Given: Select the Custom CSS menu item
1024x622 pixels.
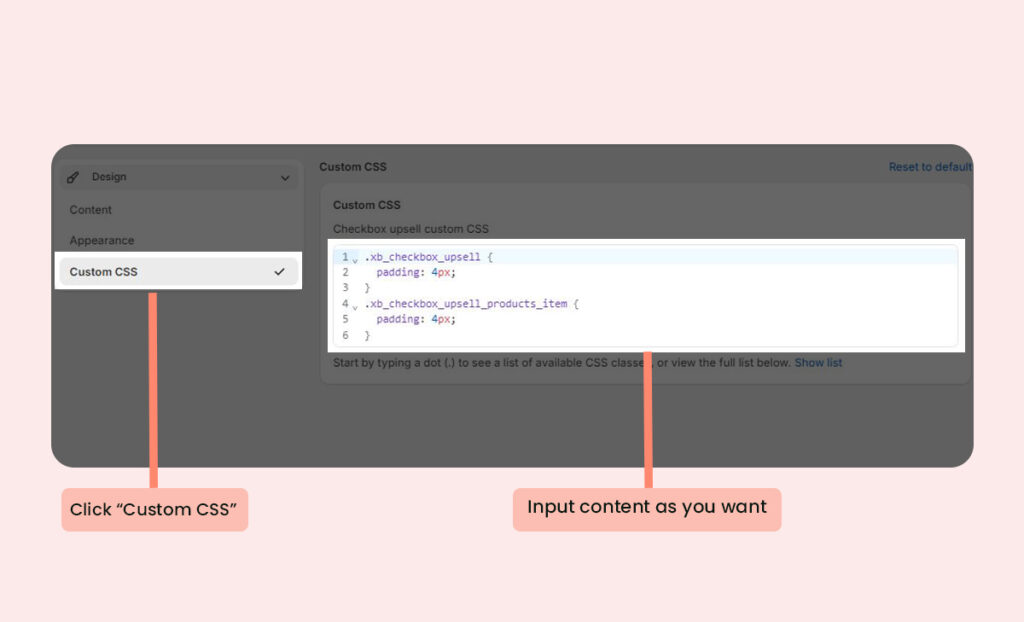Looking at the screenshot, I should pyautogui.click(x=104, y=272).
